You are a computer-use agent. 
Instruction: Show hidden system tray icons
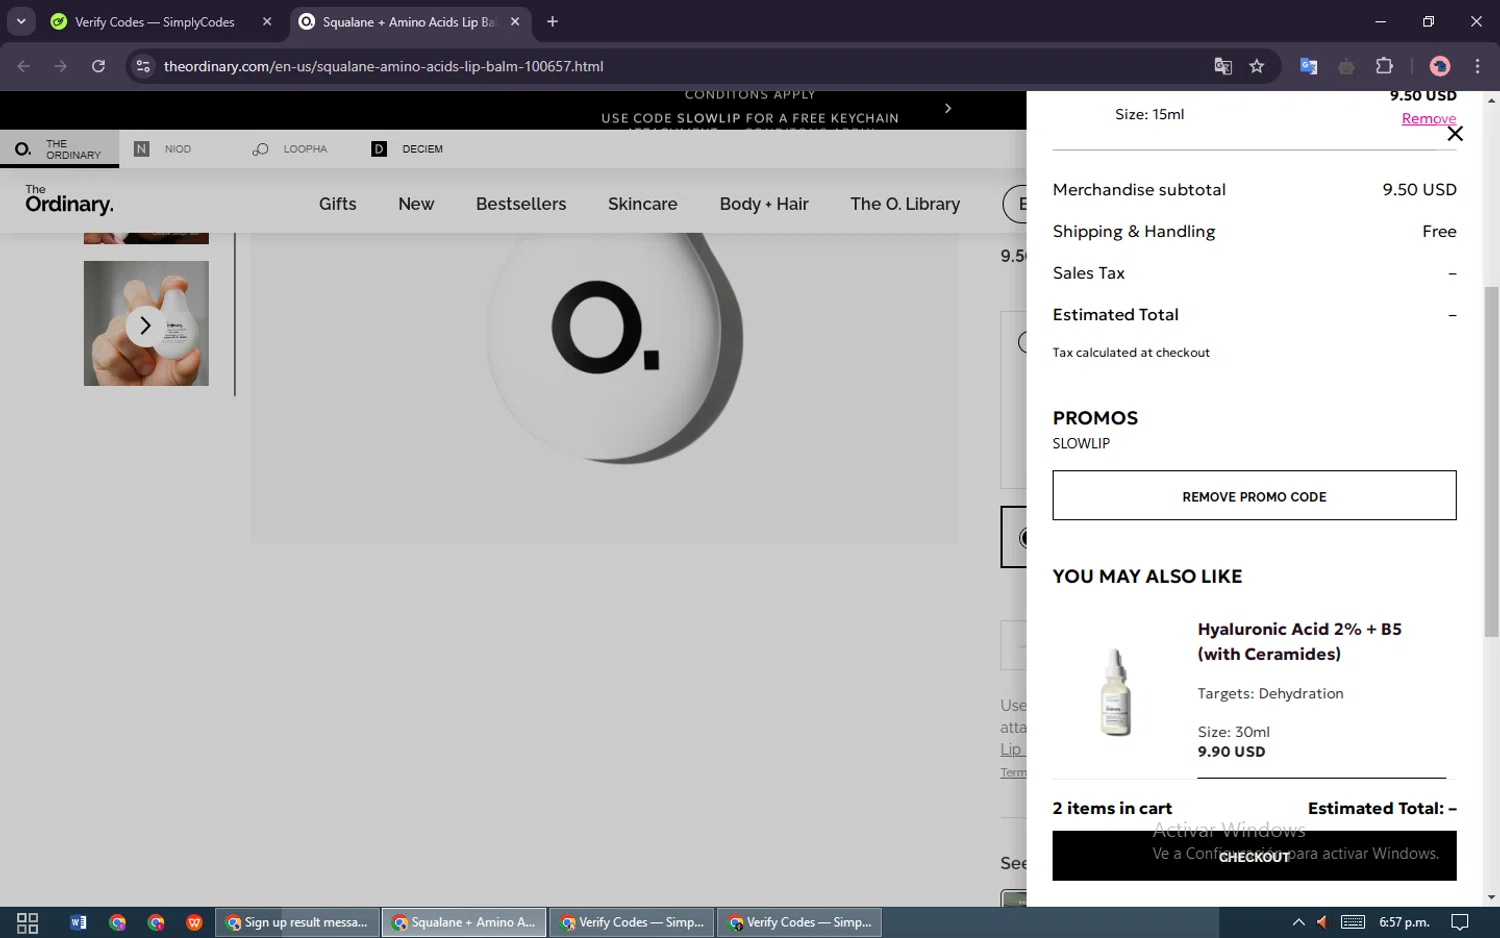1298,922
